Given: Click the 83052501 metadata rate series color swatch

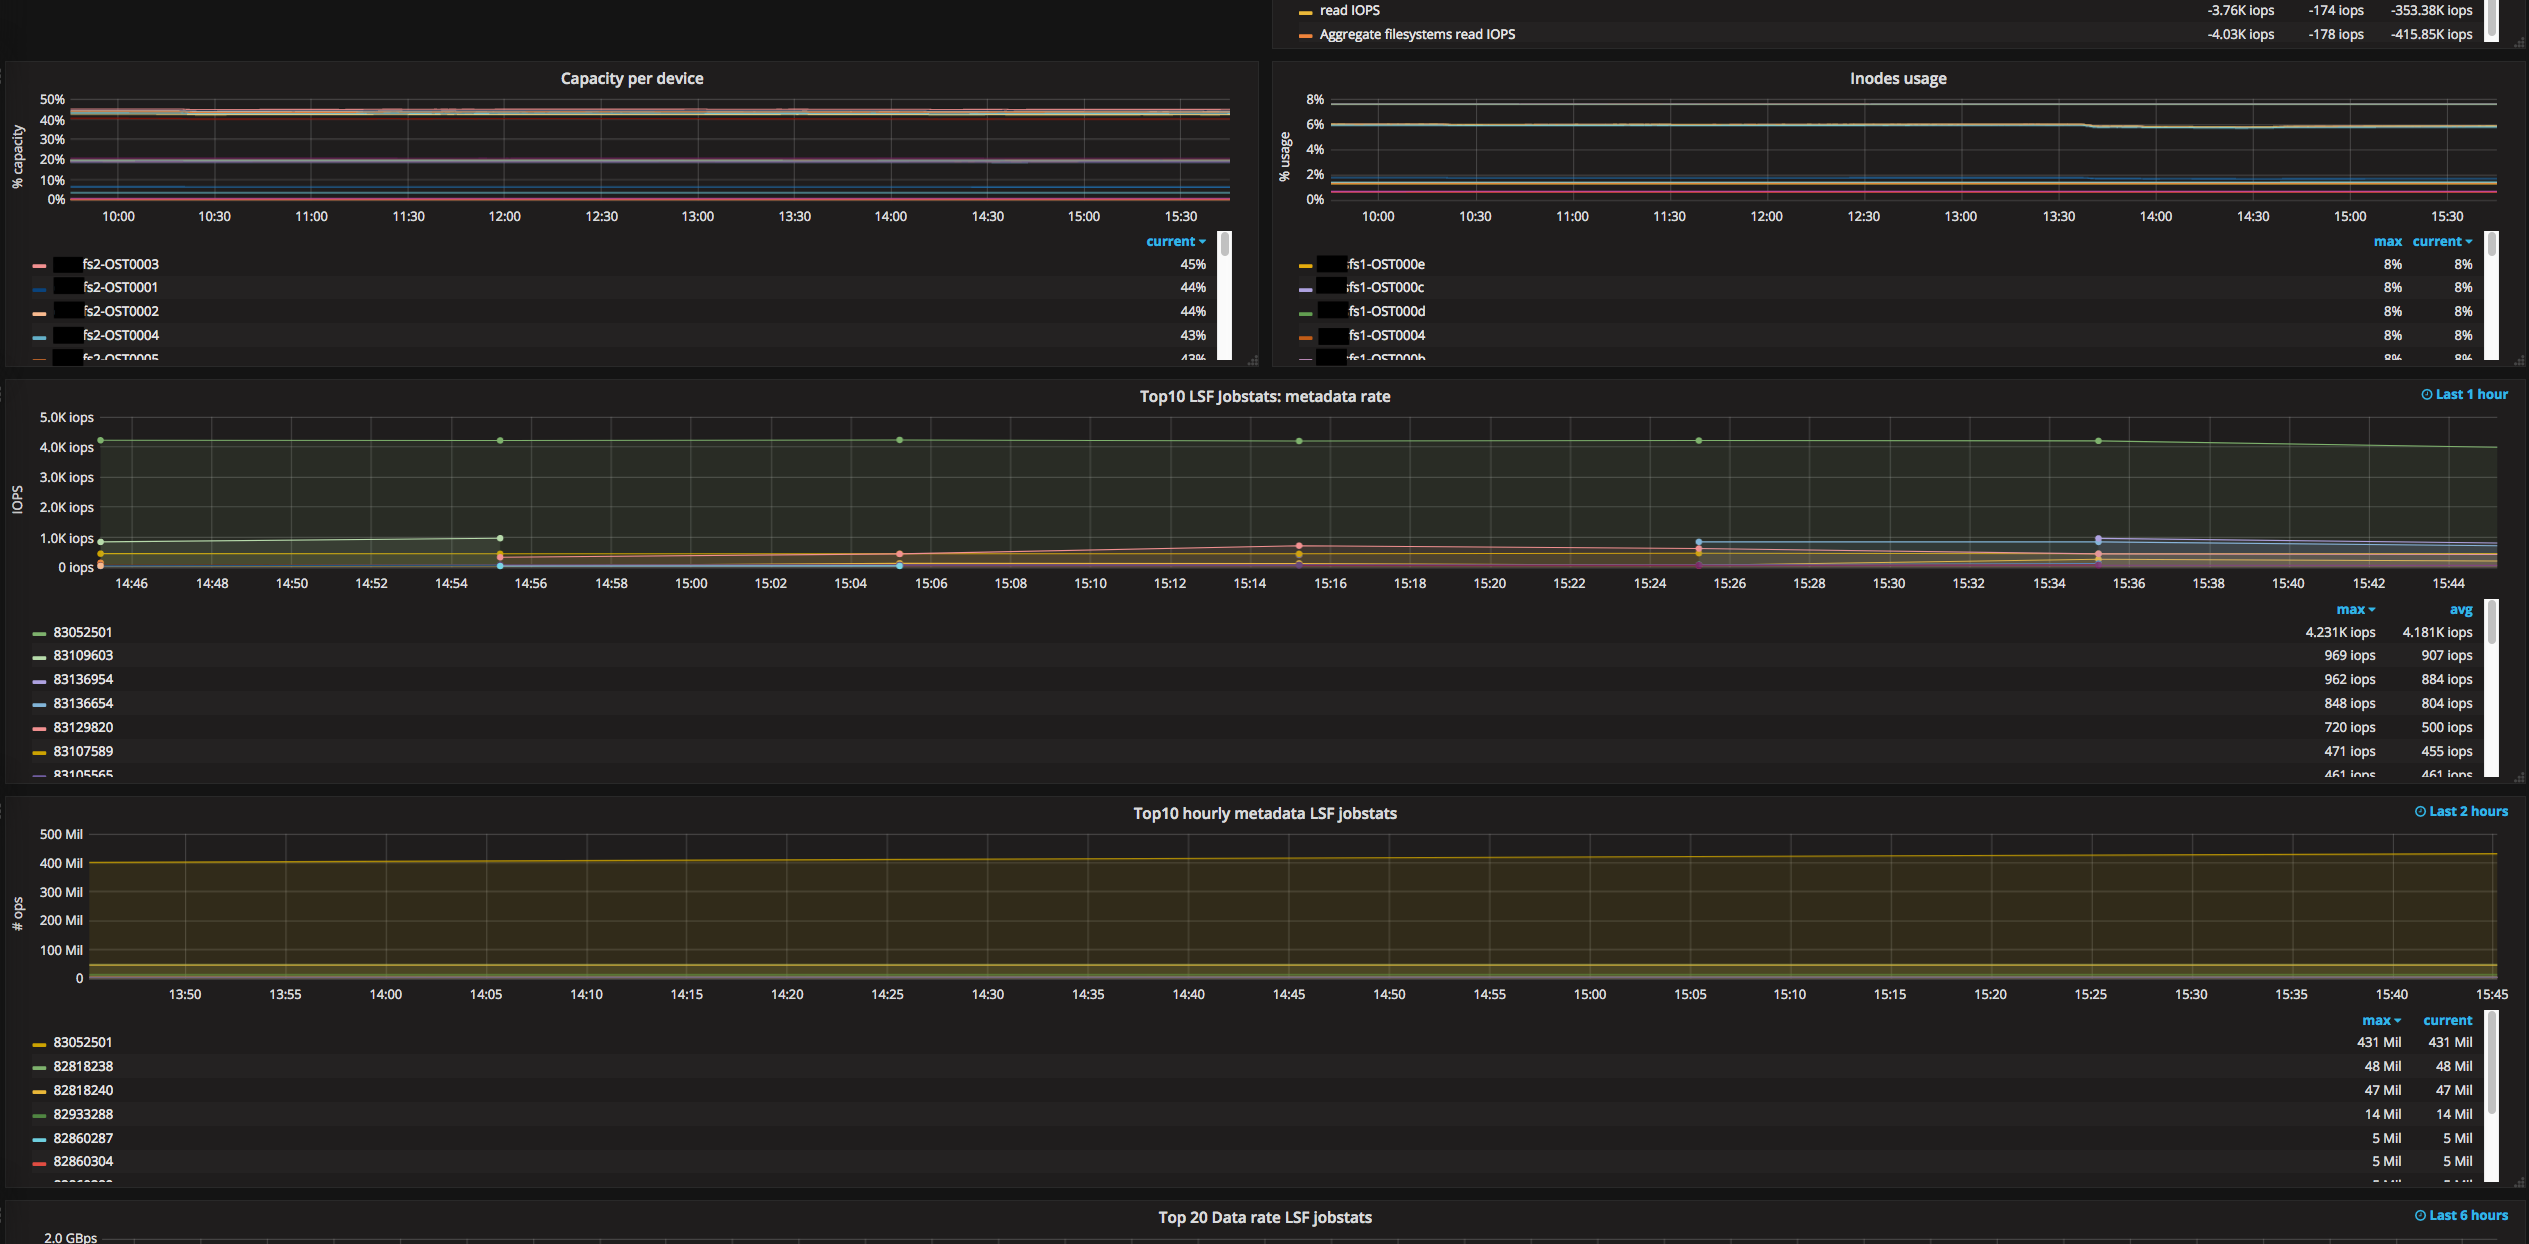Looking at the screenshot, I should 39,633.
